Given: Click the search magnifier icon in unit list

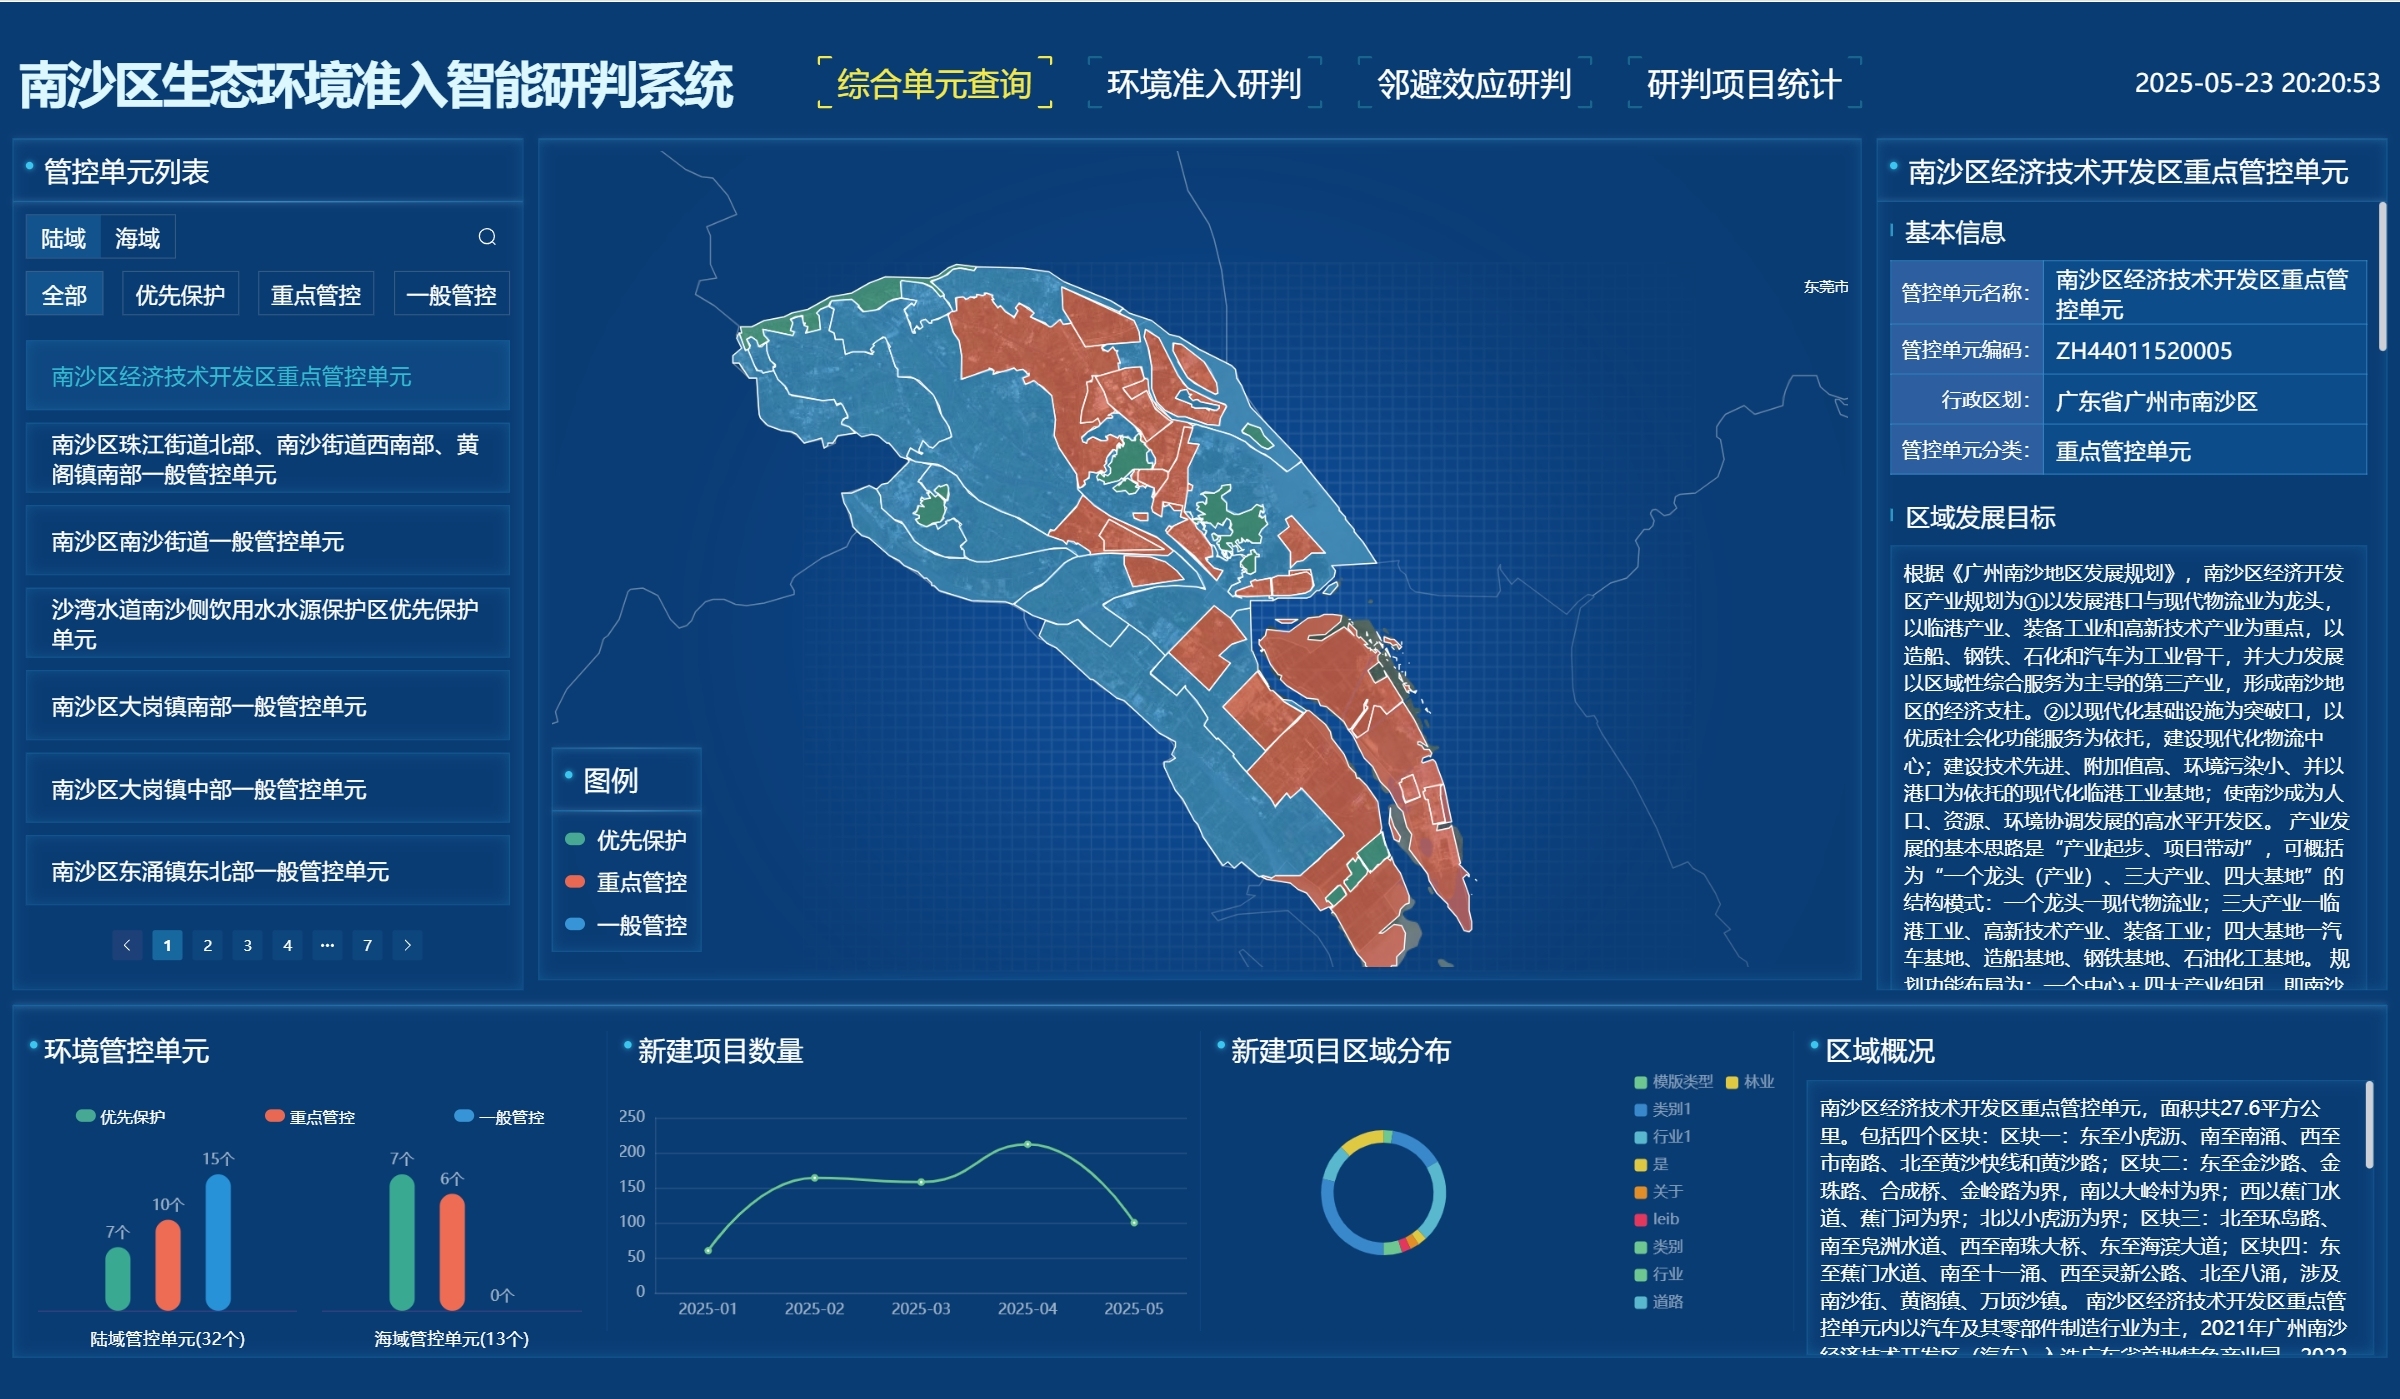Looking at the screenshot, I should (x=487, y=237).
